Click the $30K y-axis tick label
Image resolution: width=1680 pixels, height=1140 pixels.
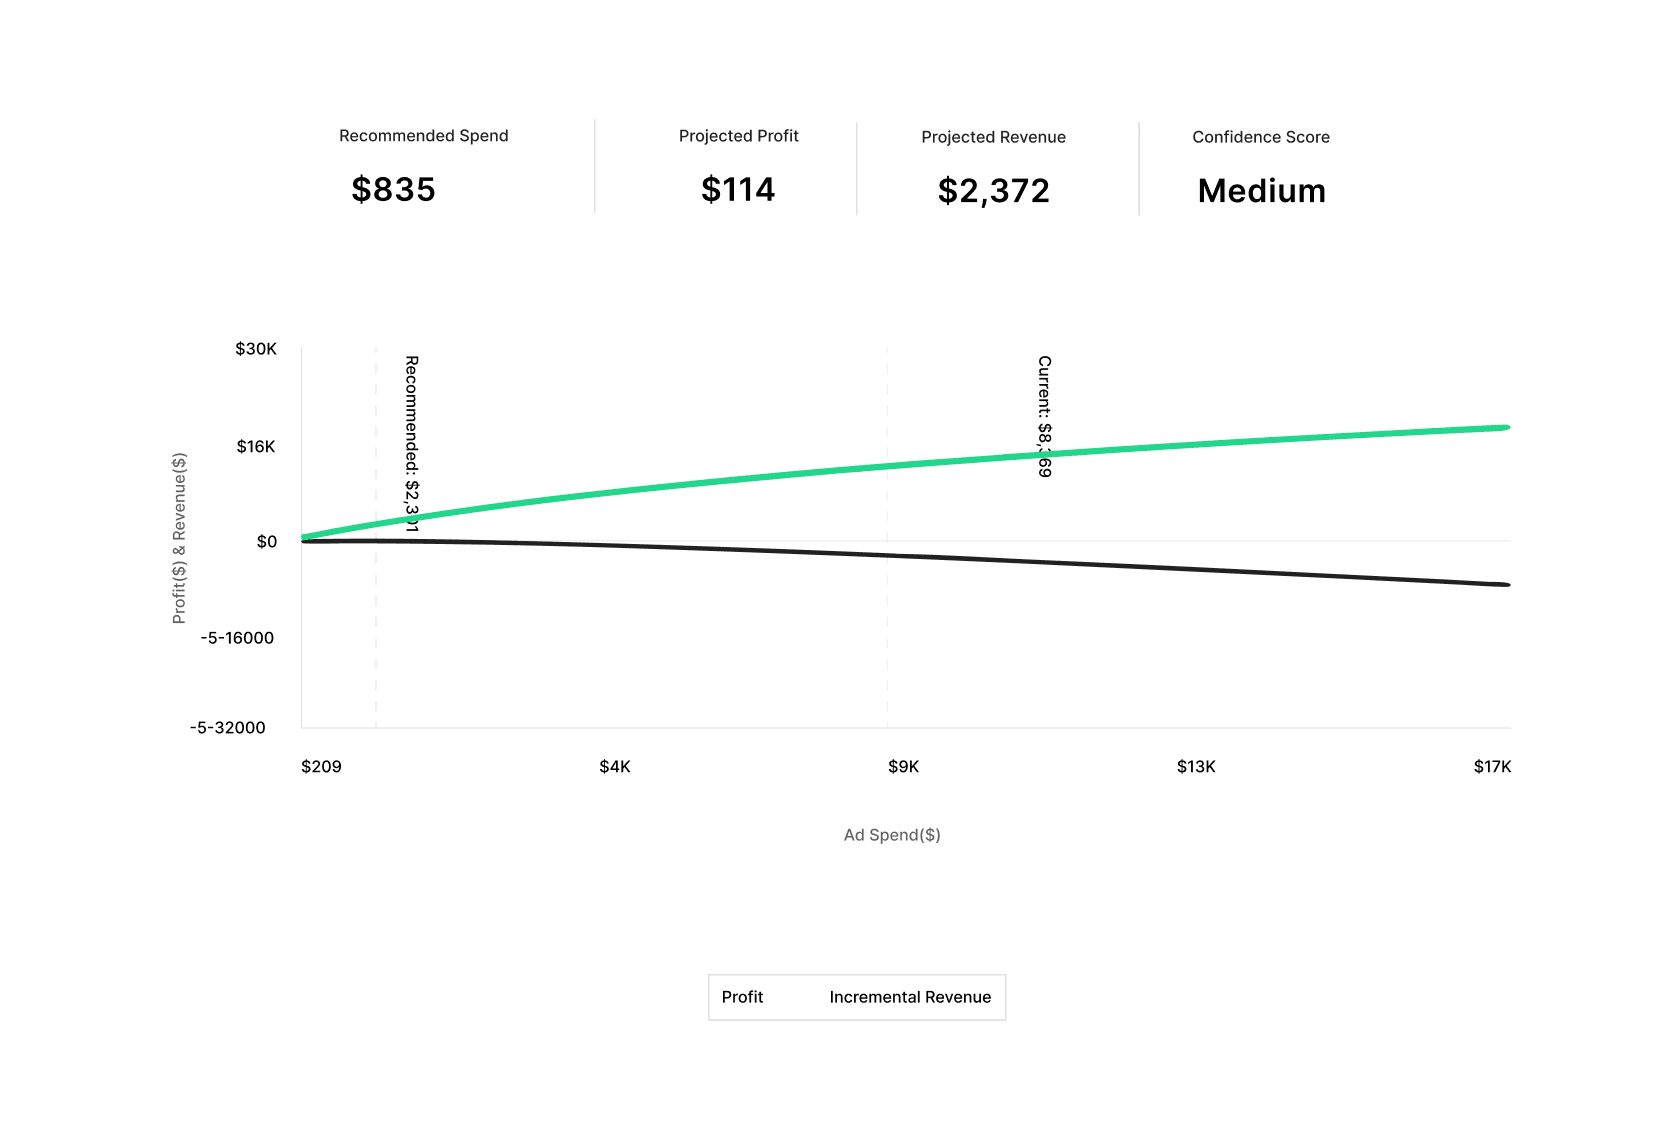(256, 349)
